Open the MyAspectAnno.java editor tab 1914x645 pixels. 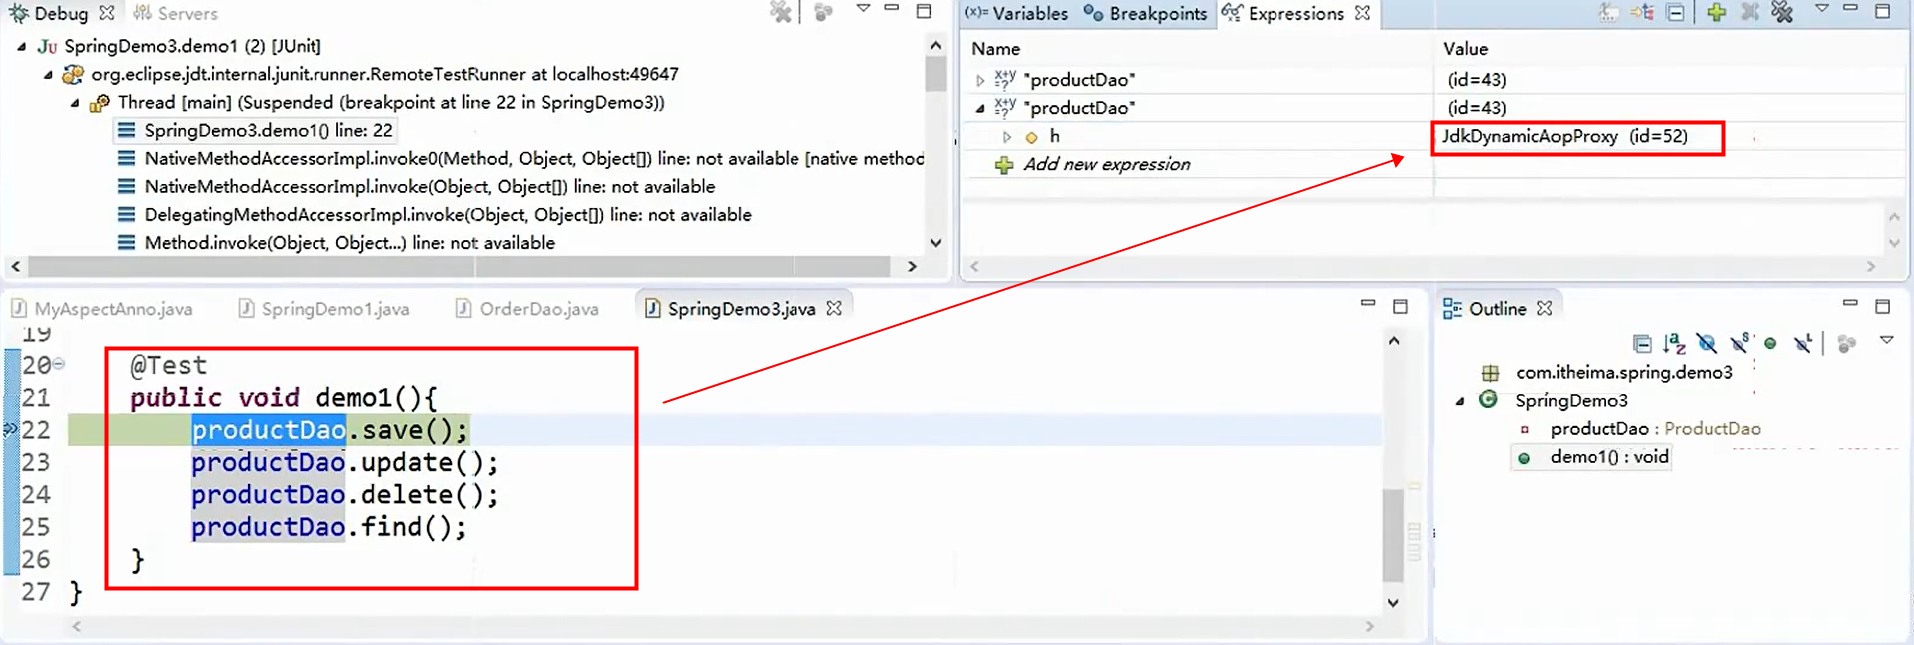coord(101,309)
